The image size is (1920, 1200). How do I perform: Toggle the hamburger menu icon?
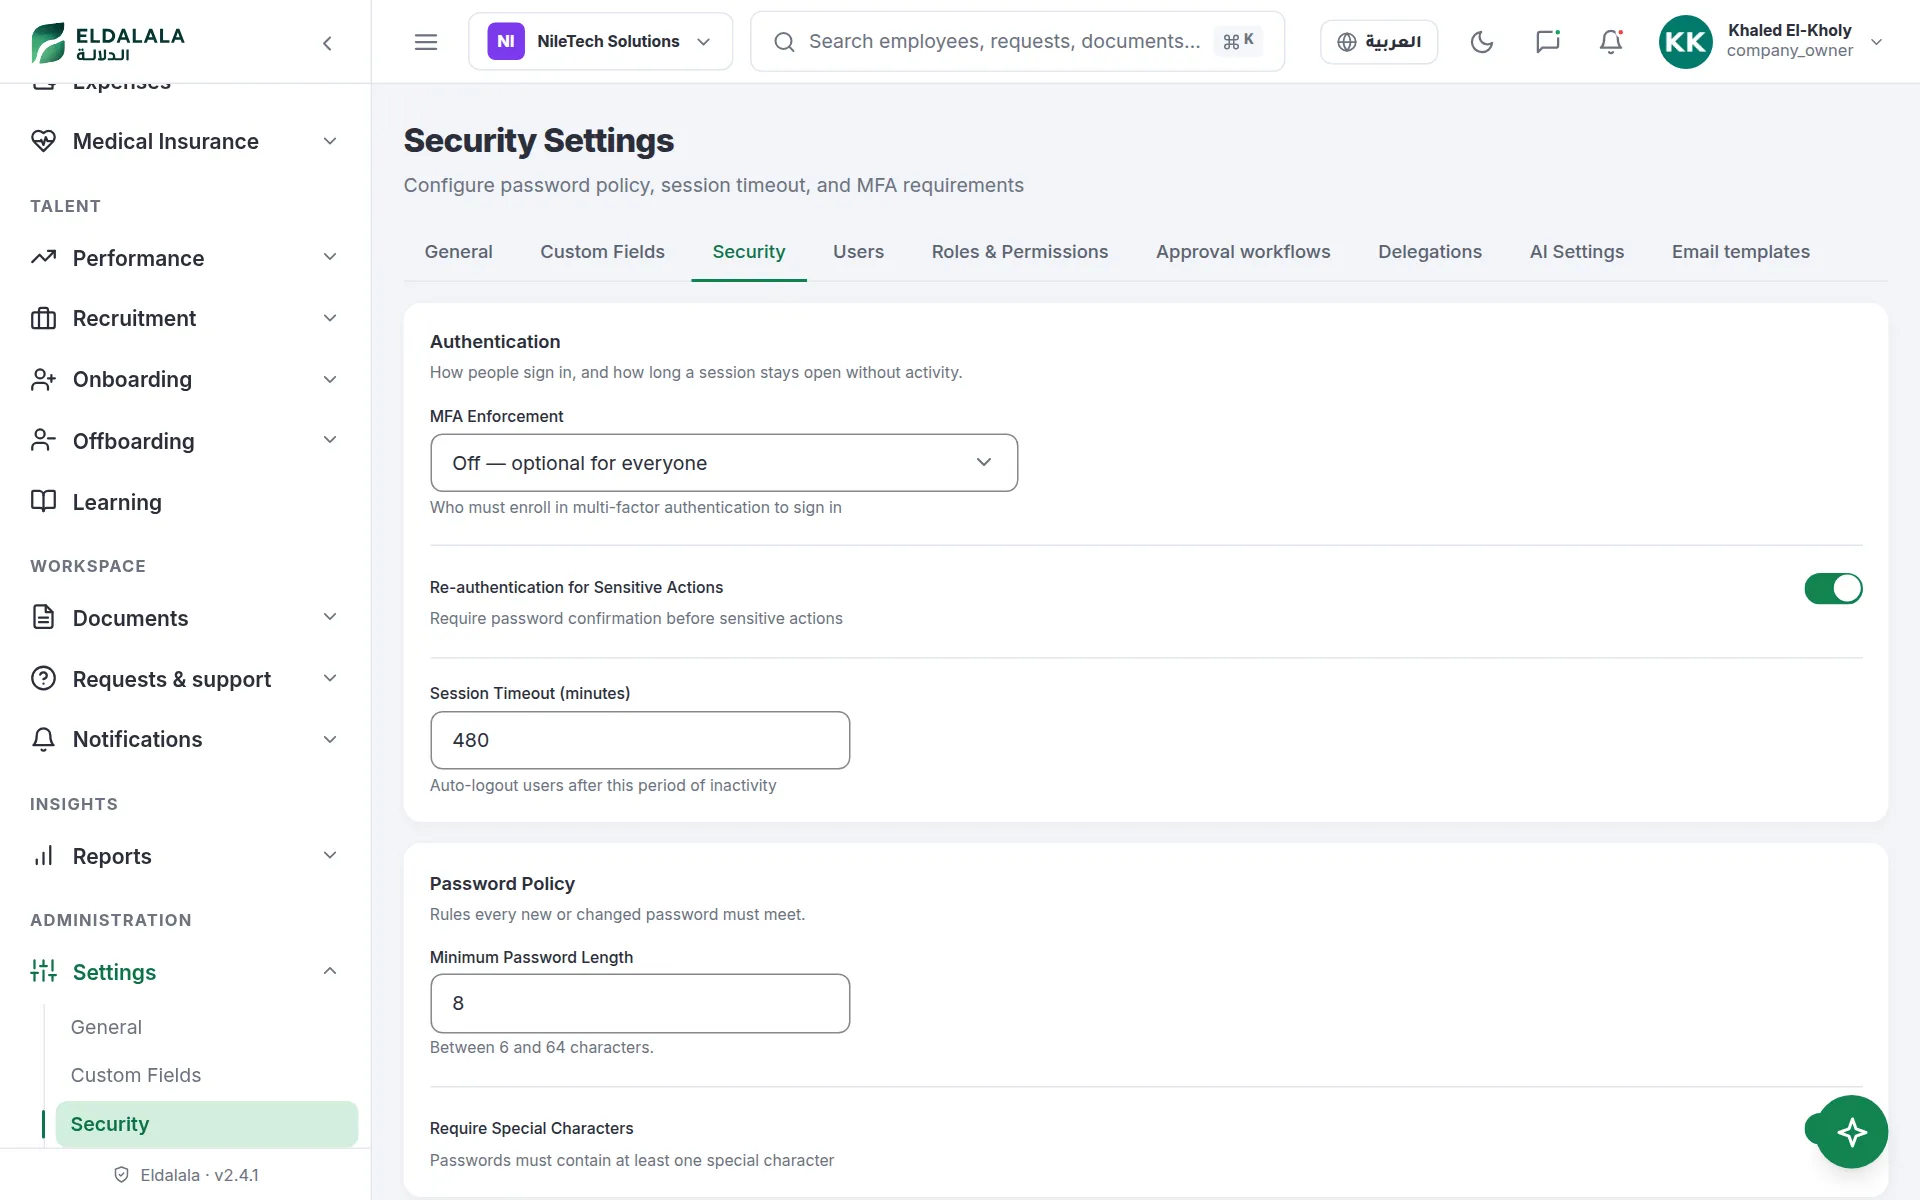[426, 42]
